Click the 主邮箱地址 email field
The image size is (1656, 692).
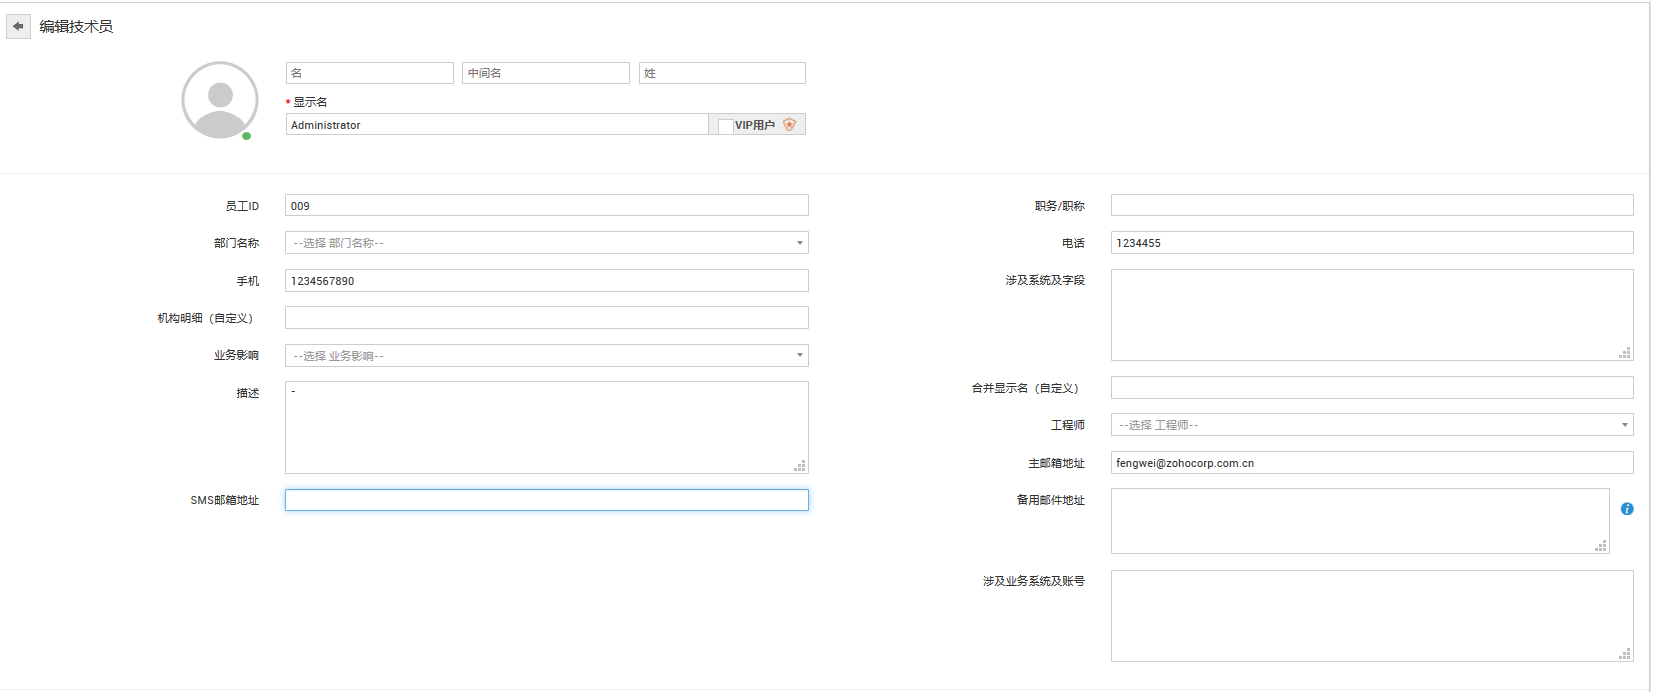coord(1371,463)
